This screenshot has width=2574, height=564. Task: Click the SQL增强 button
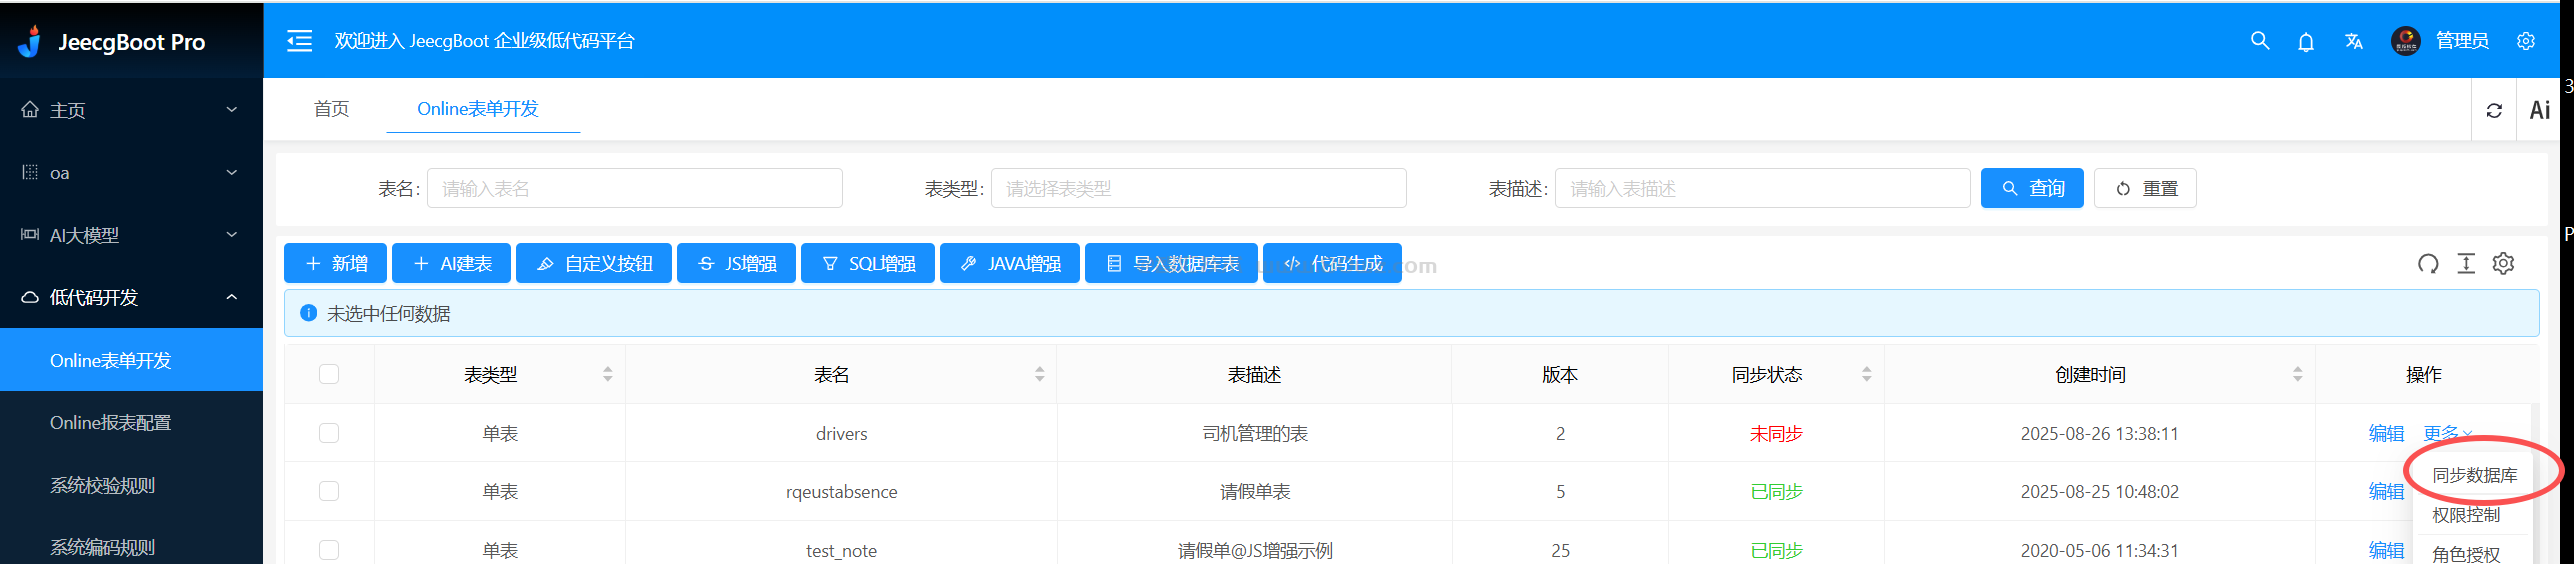[868, 263]
